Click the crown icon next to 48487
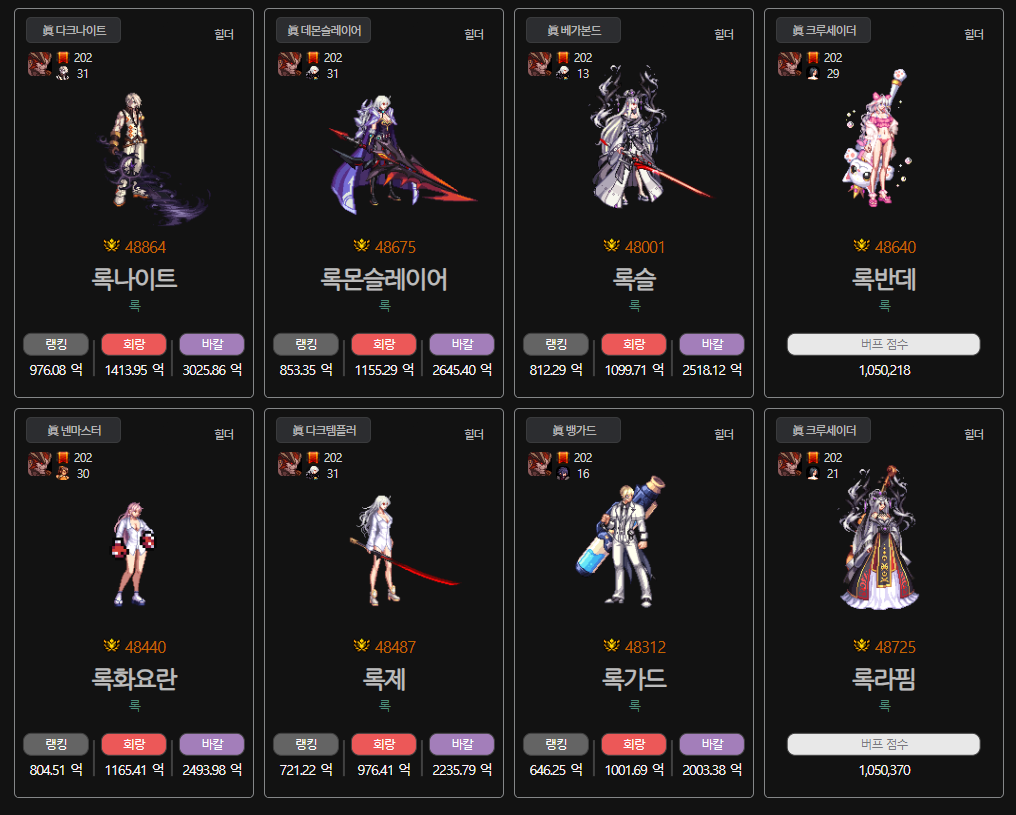The image size is (1016, 815). [x=362, y=645]
